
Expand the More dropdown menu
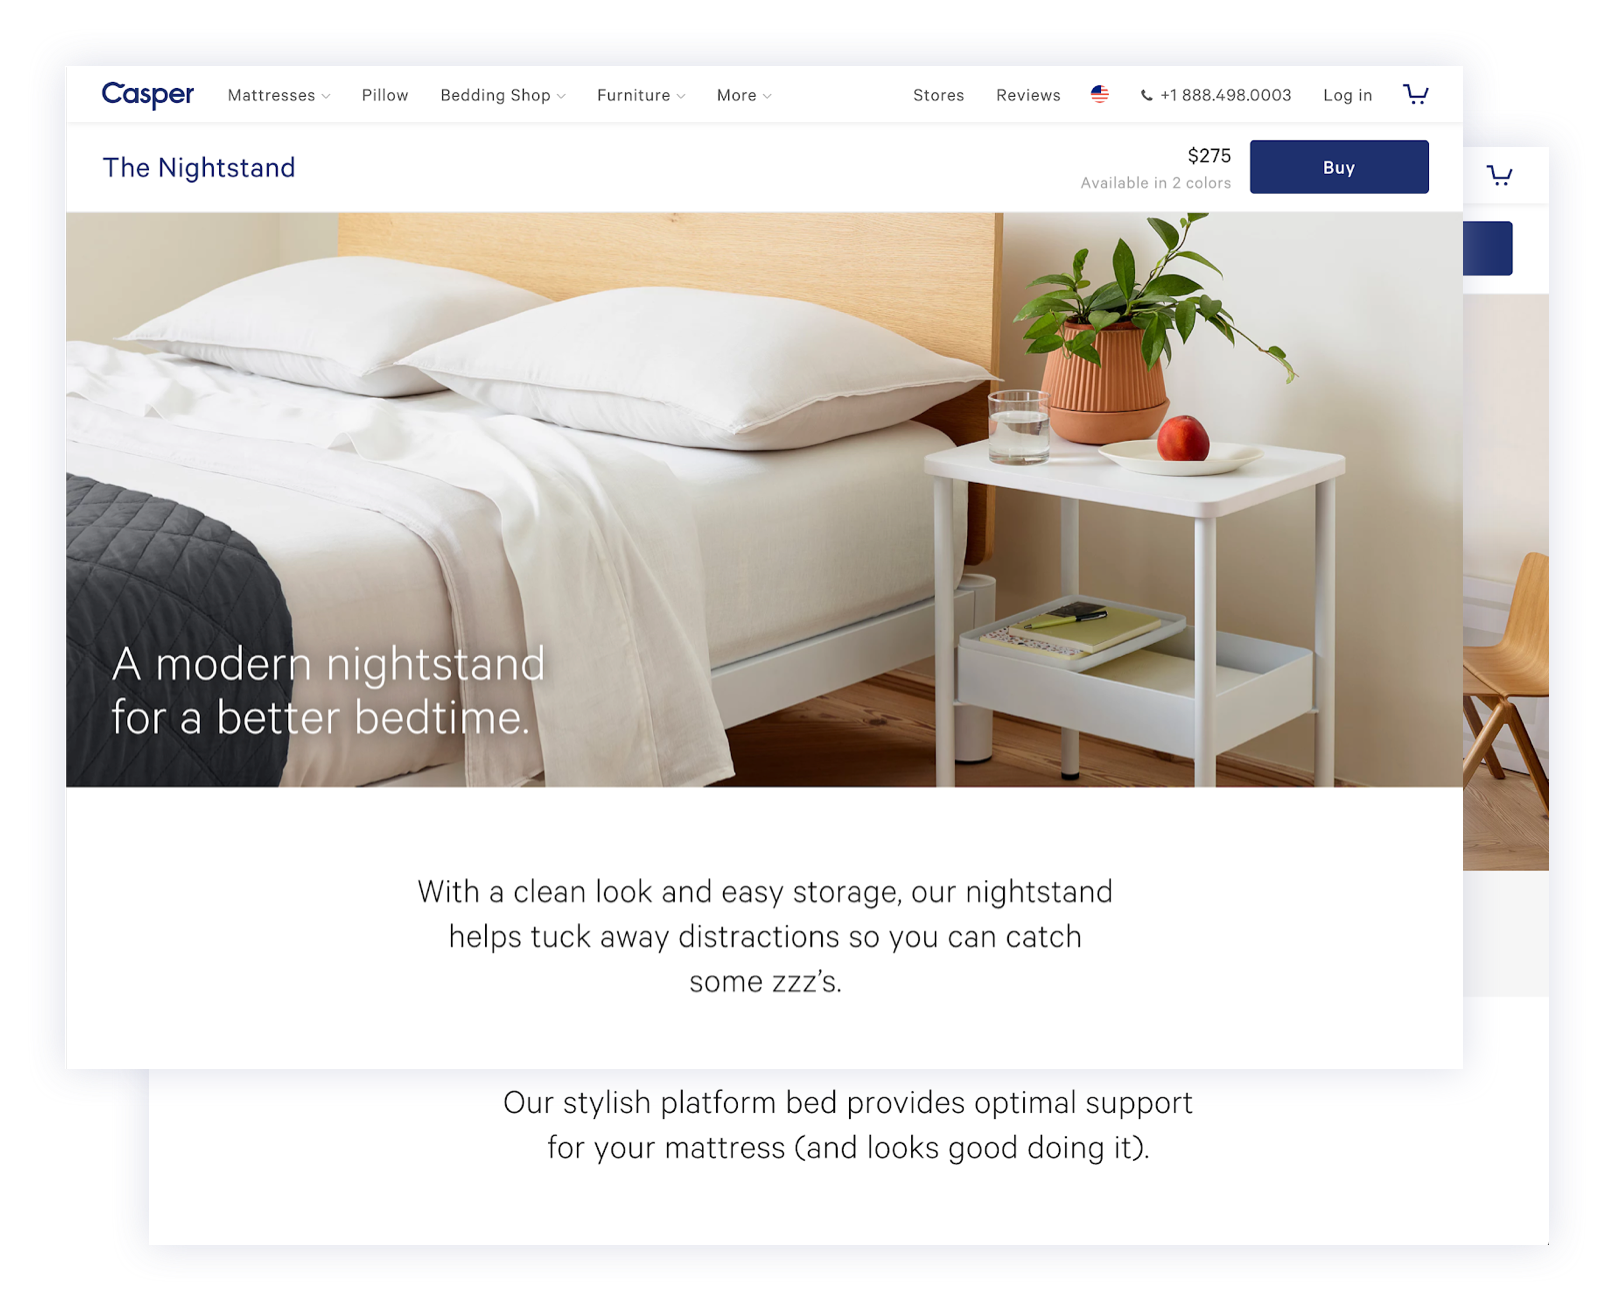click(x=744, y=95)
